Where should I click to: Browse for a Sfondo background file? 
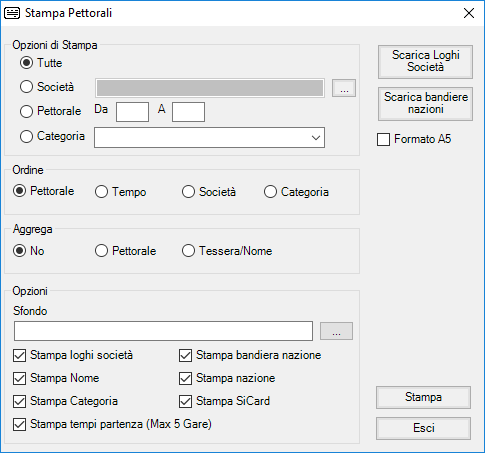point(336,331)
